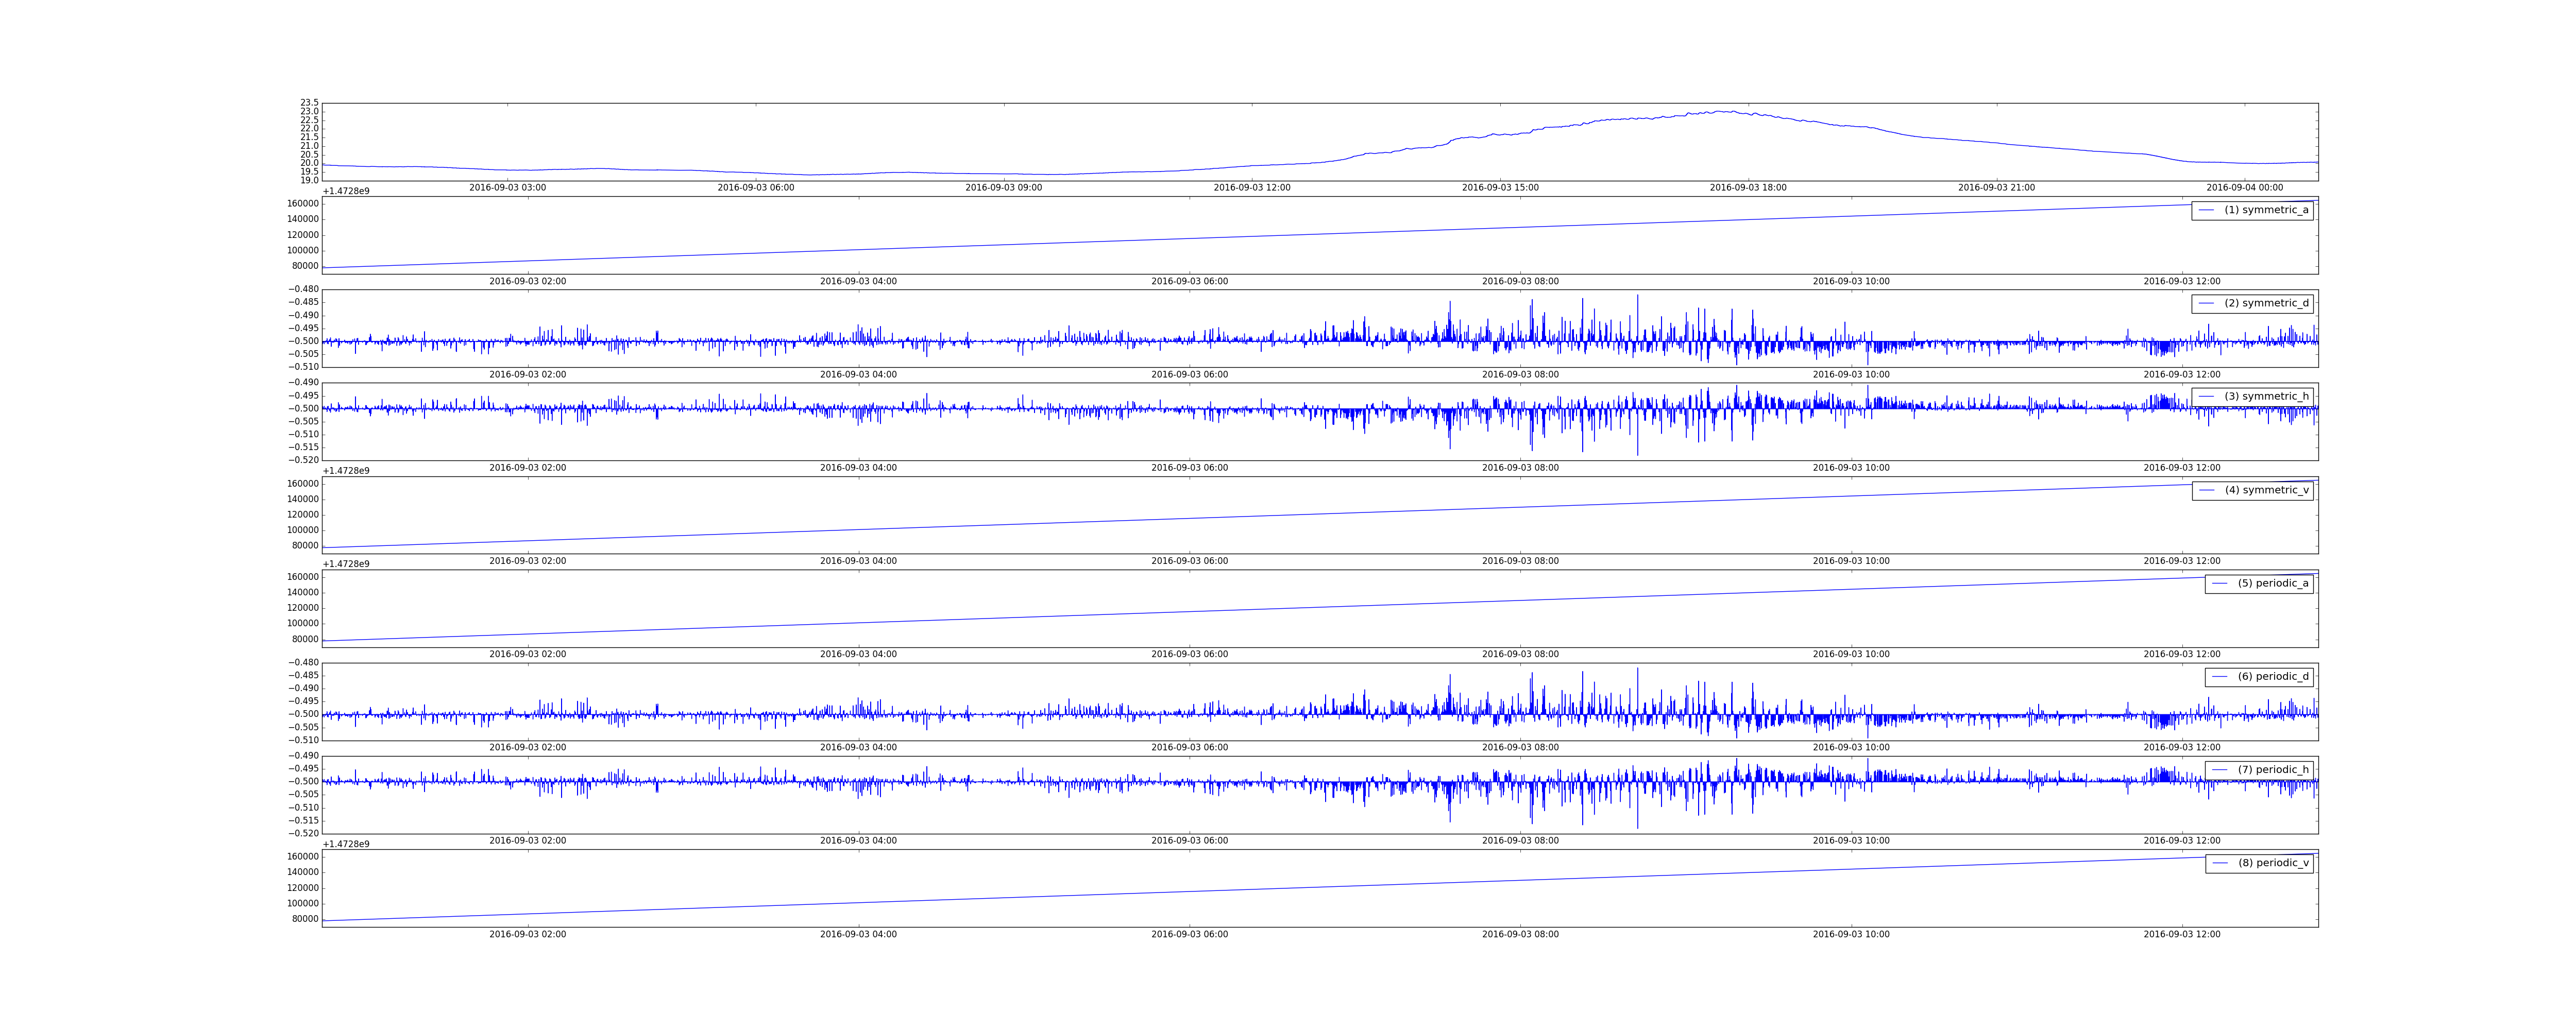Click the -0.480 y-axis tick of symmetric_d
Screen dimensions: 2576x1030
pyautogui.click(x=303, y=289)
